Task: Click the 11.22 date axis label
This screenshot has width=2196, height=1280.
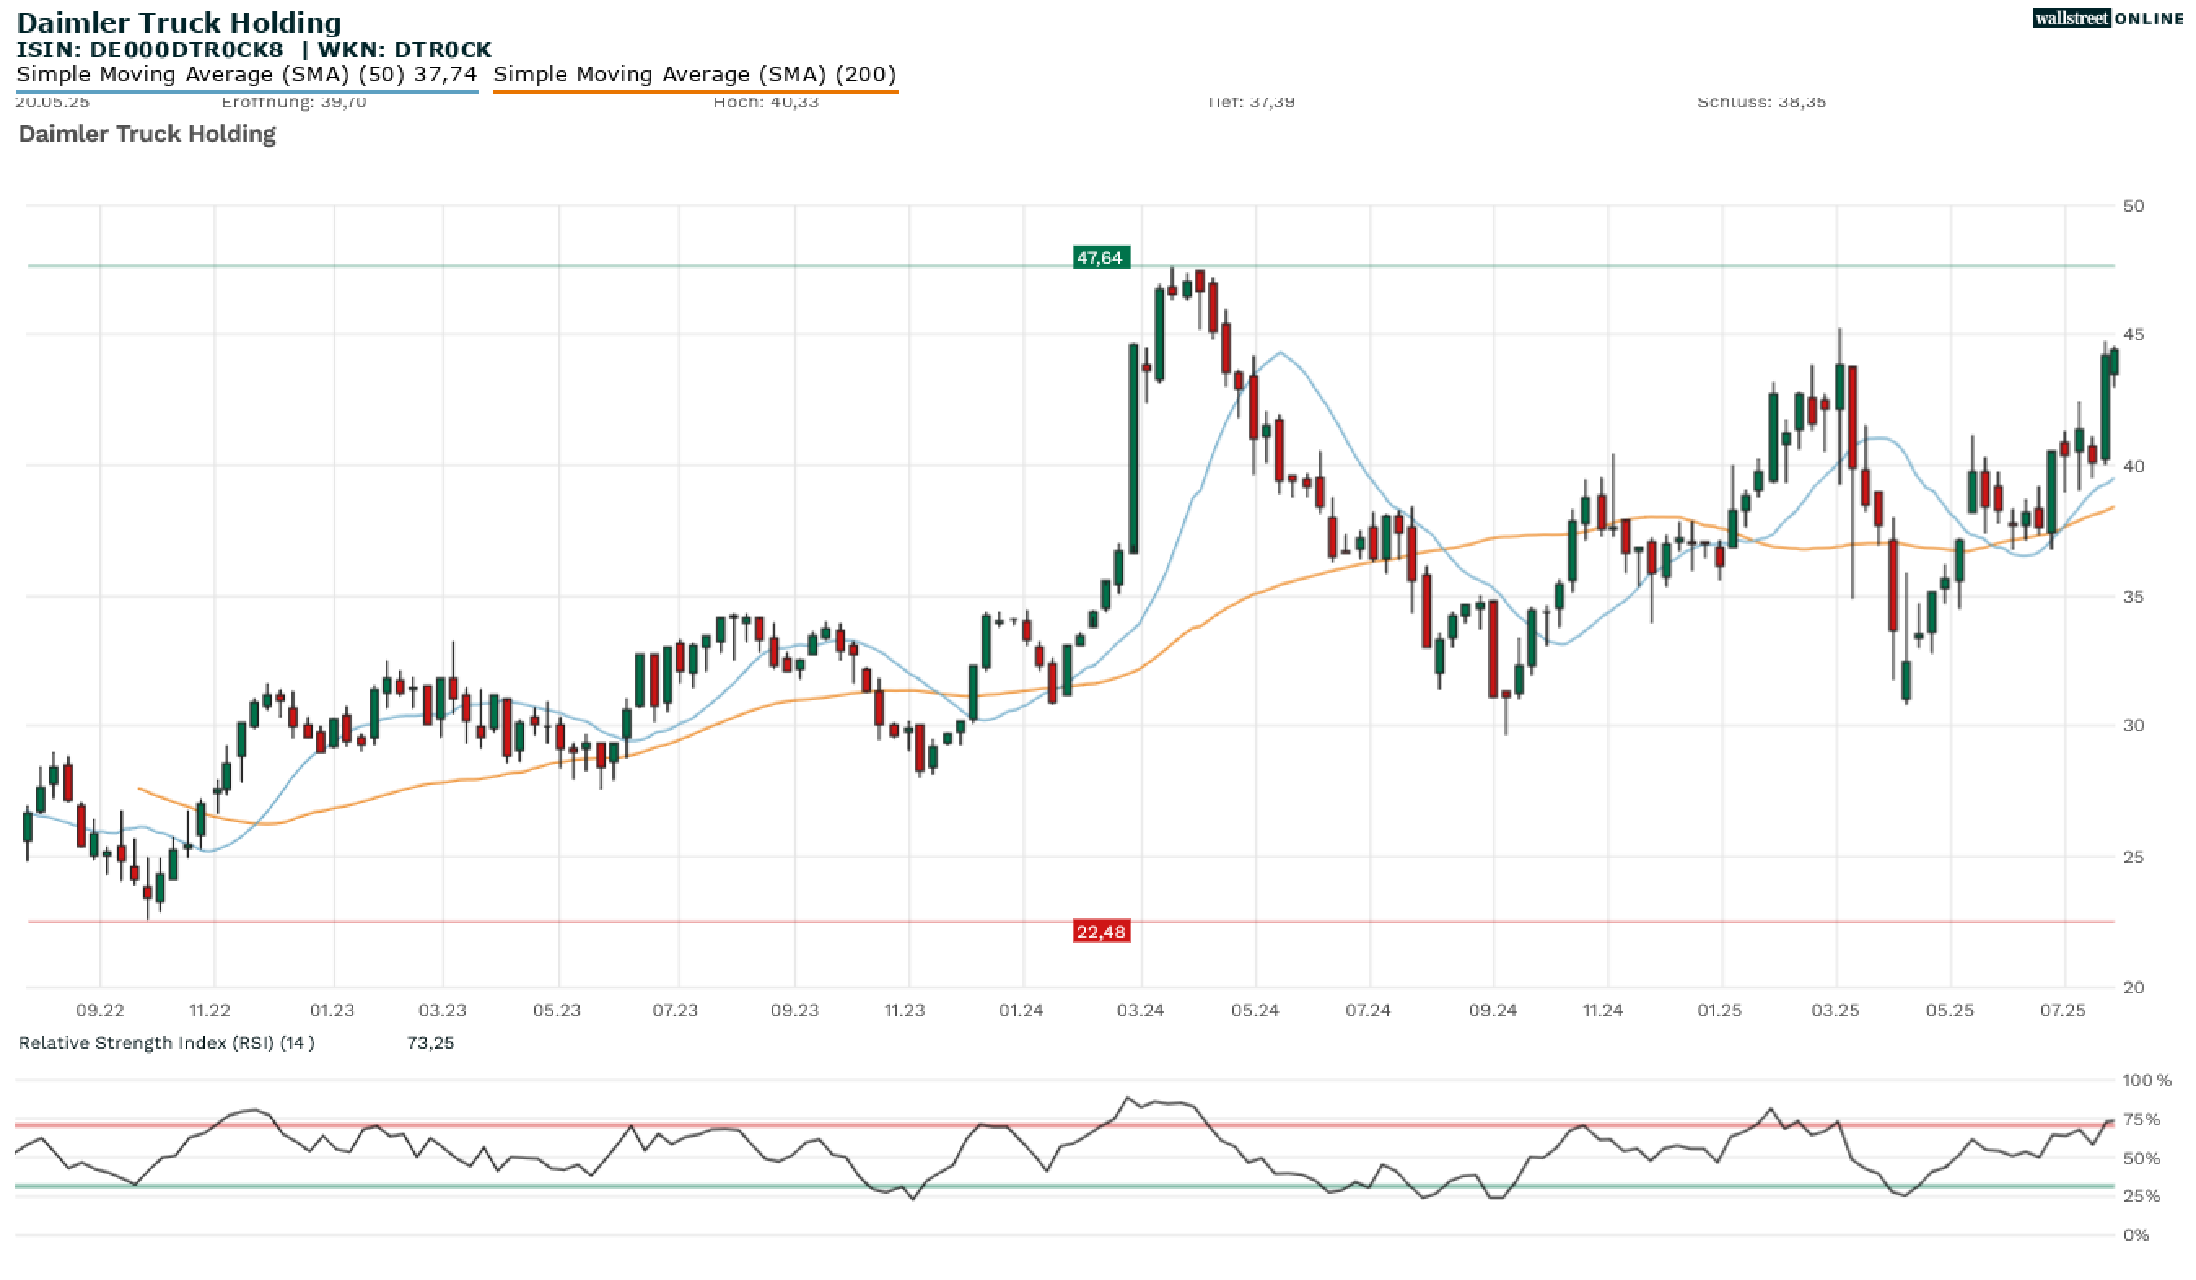Action: coord(210,1010)
